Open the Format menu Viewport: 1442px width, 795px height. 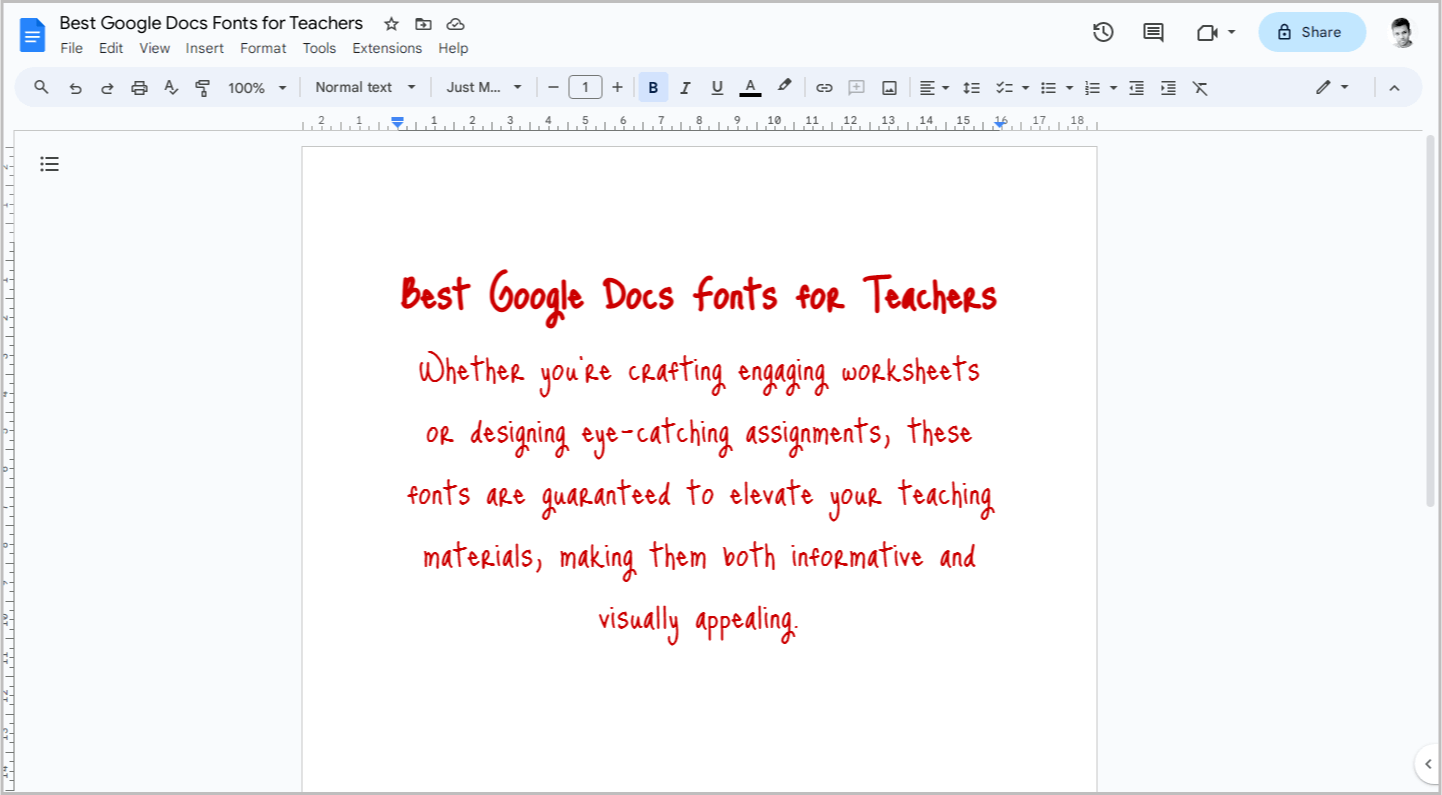click(263, 48)
